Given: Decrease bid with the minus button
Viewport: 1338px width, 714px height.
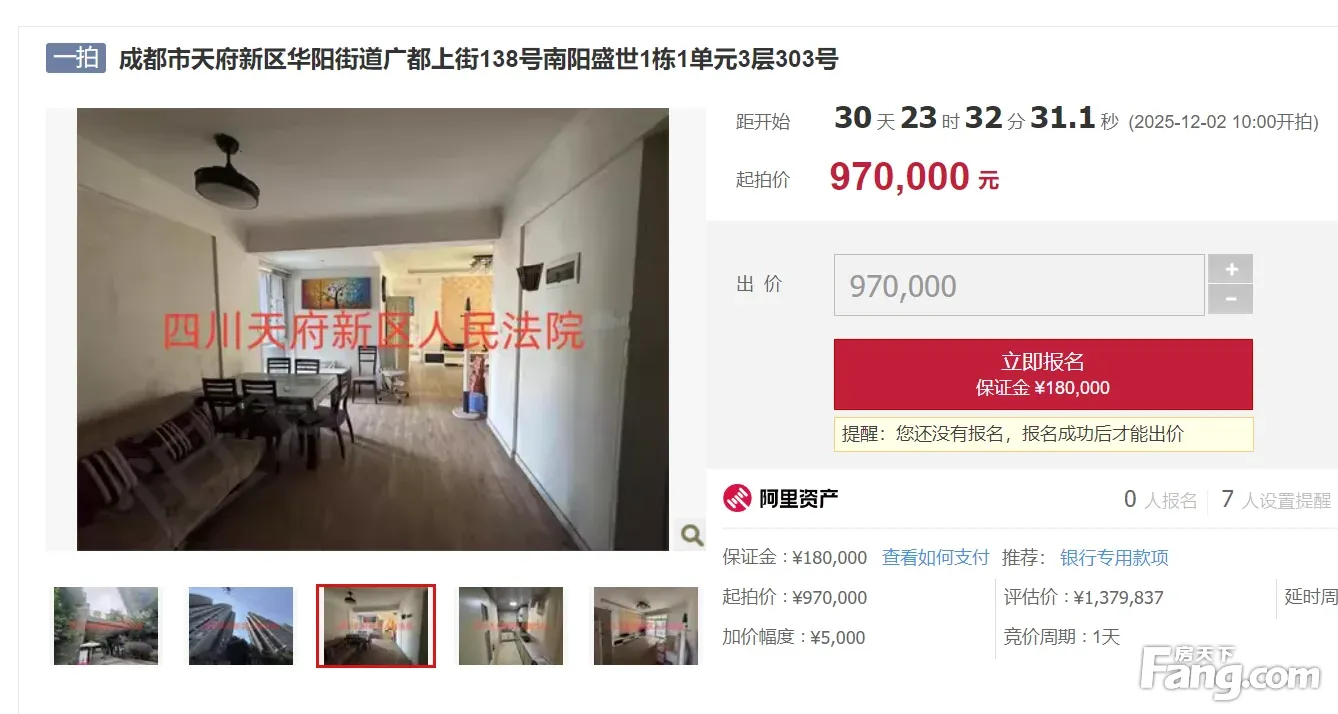Looking at the screenshot, I should pyautogui.click(x=1231, y=300).
